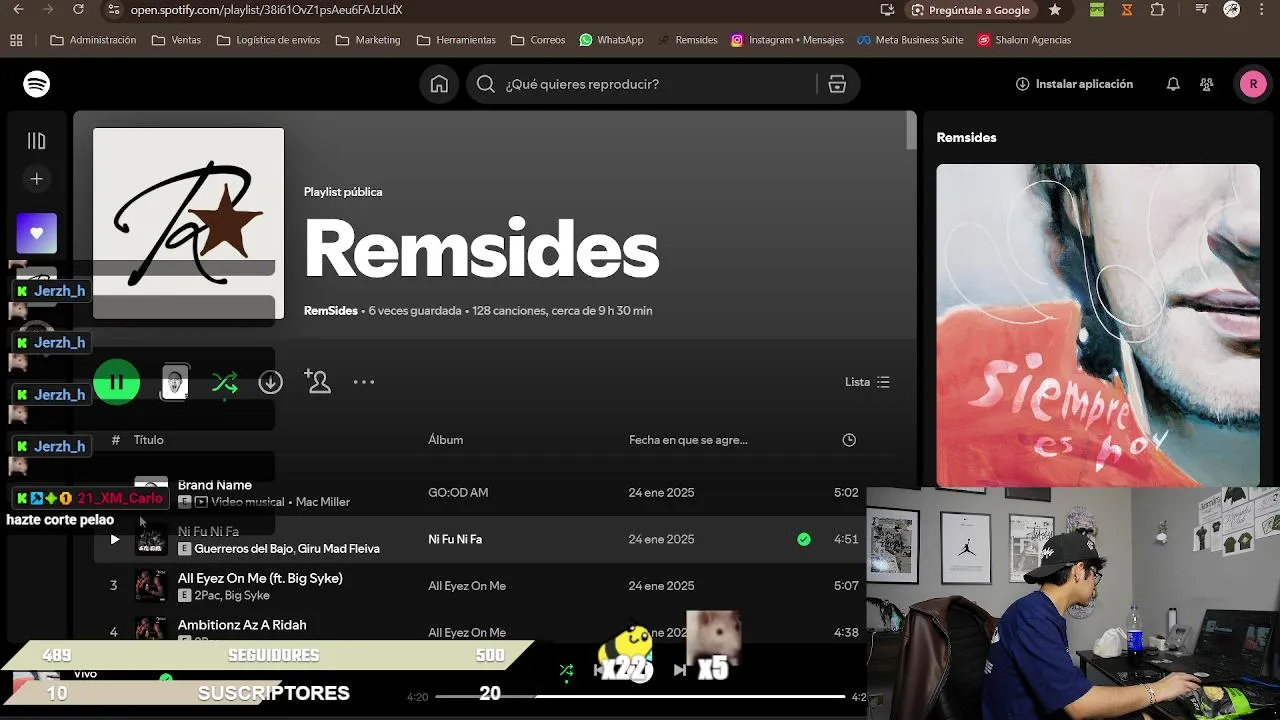The image size is (1280, 720).
Task: Bookmark this page with star icon
Action: [x=1055, y=10]
